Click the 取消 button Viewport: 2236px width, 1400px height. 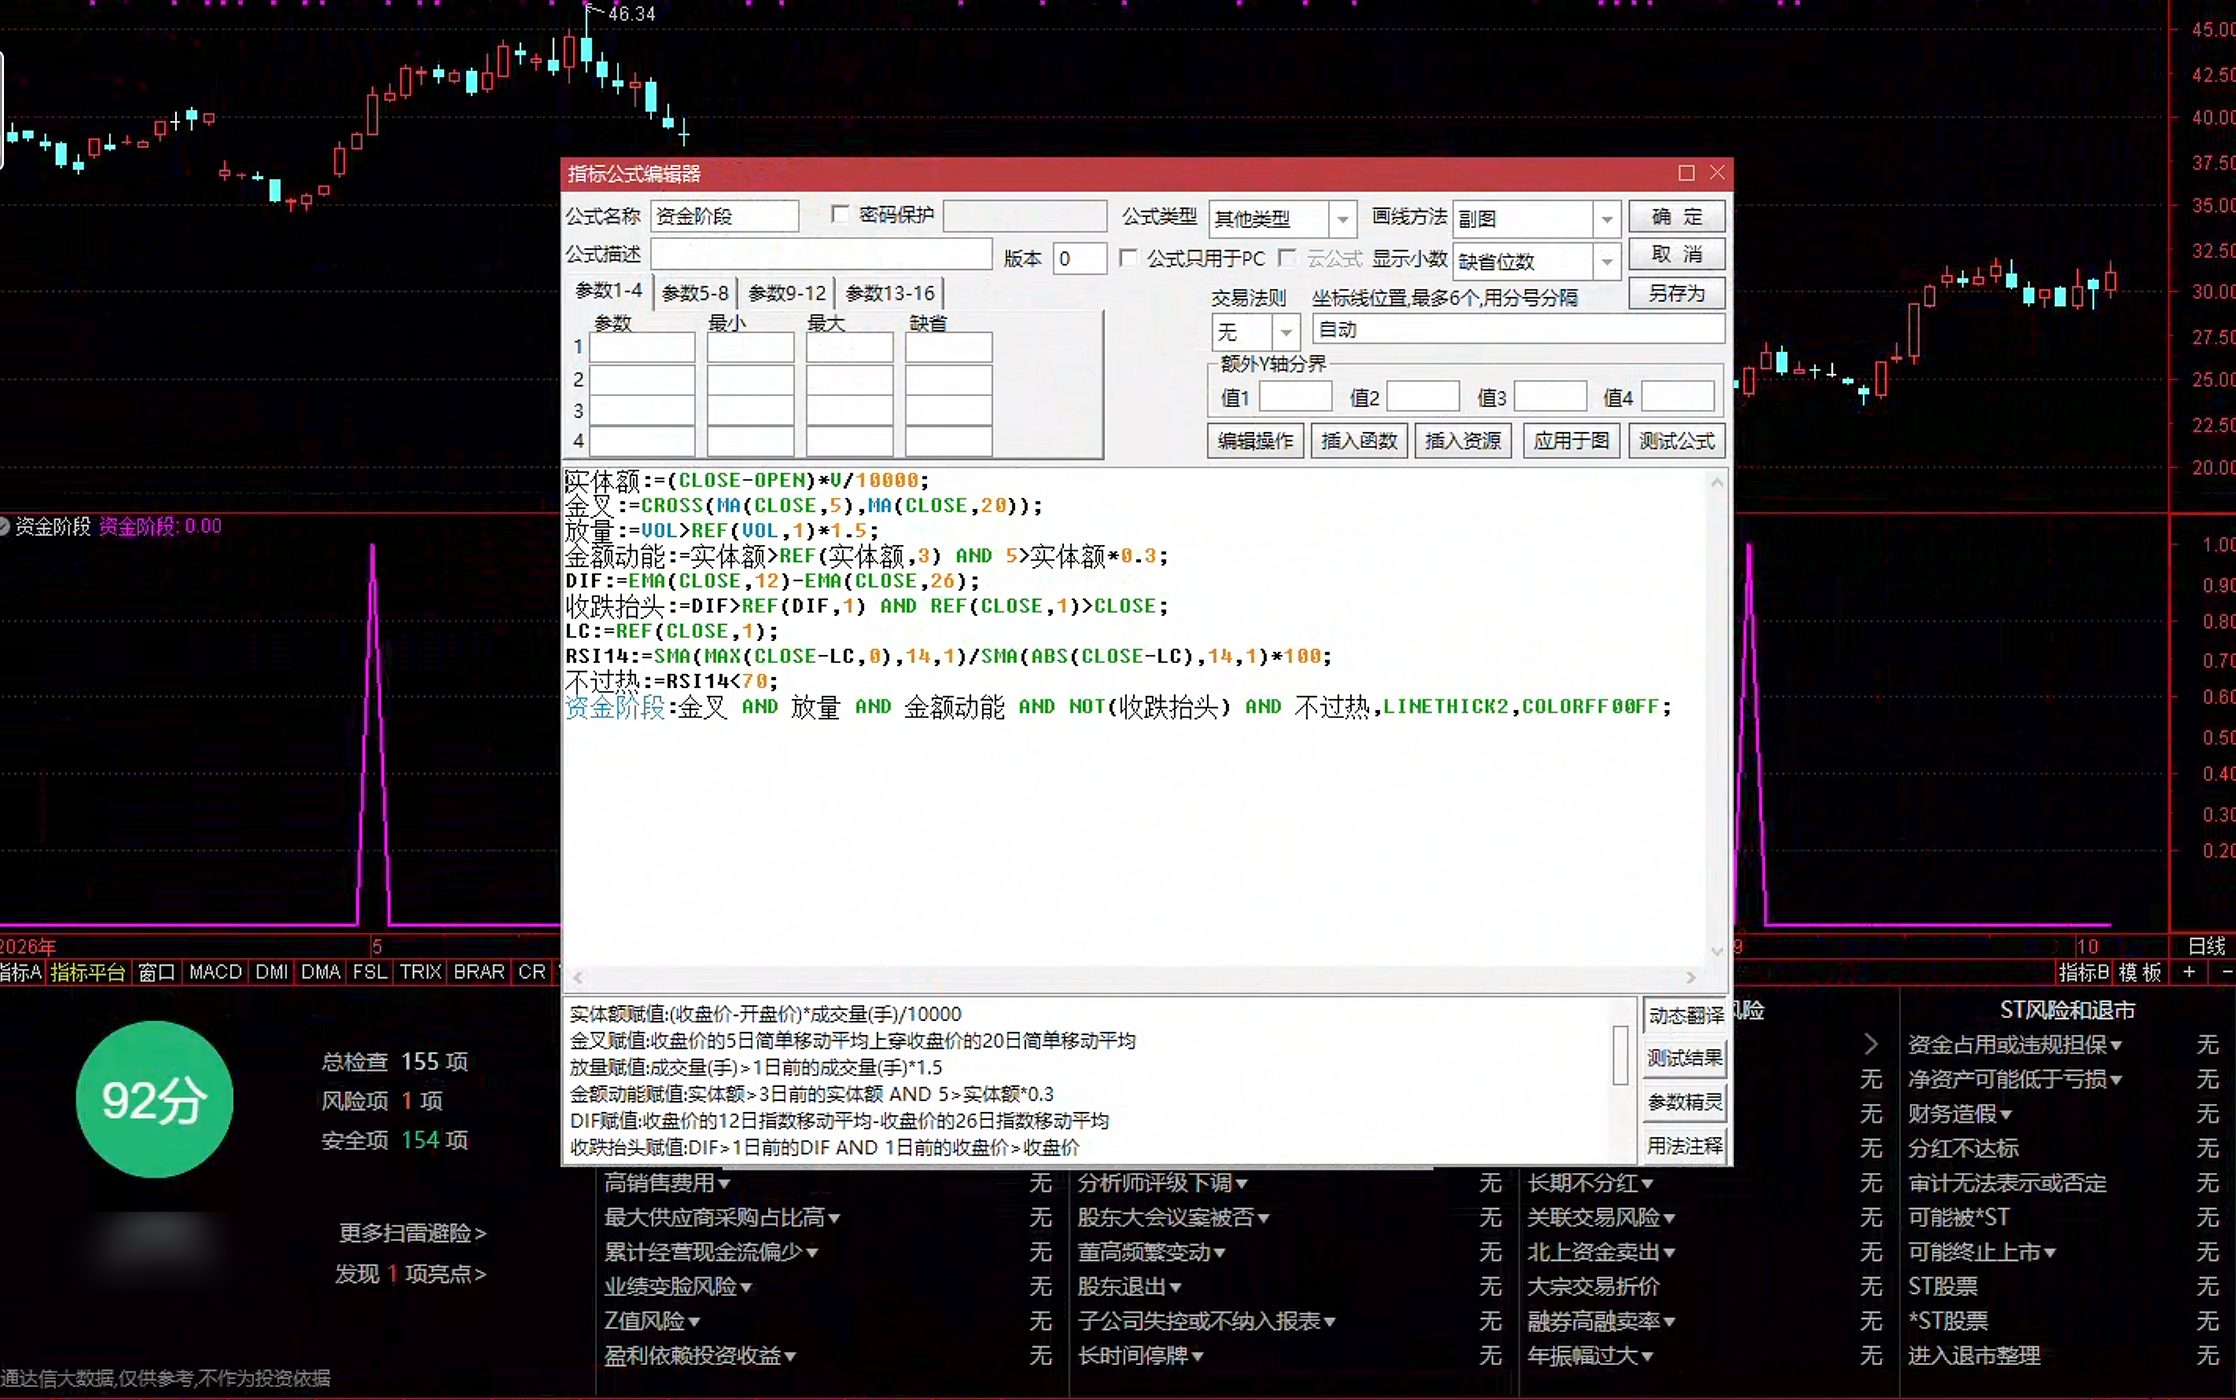tap(1676, 255)
